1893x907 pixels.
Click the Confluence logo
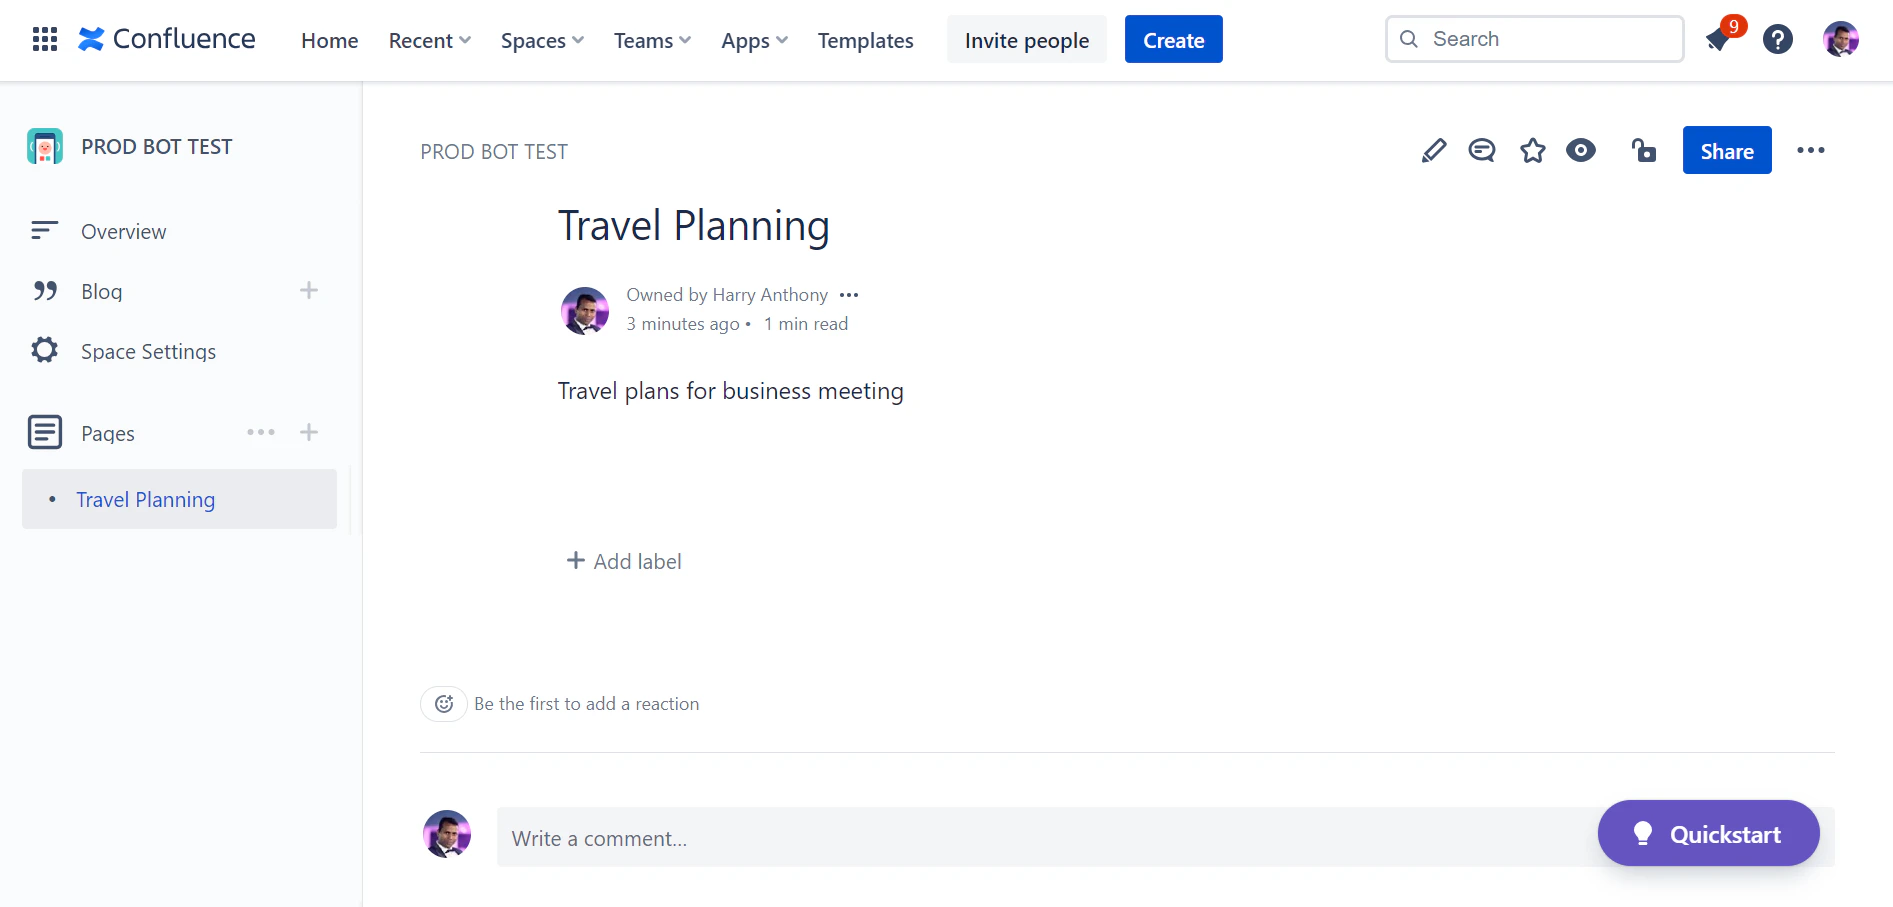tap(165, 39)
